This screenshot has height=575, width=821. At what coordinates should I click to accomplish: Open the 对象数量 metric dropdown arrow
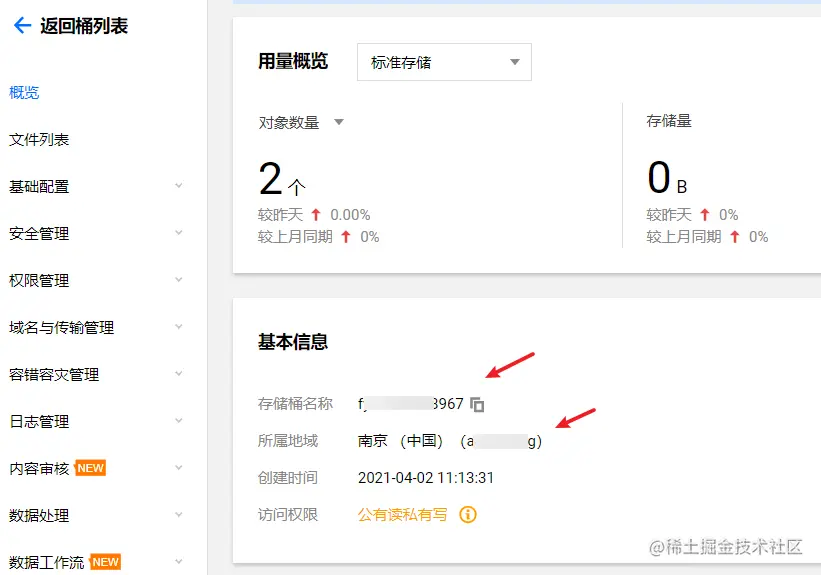[339, 122]
